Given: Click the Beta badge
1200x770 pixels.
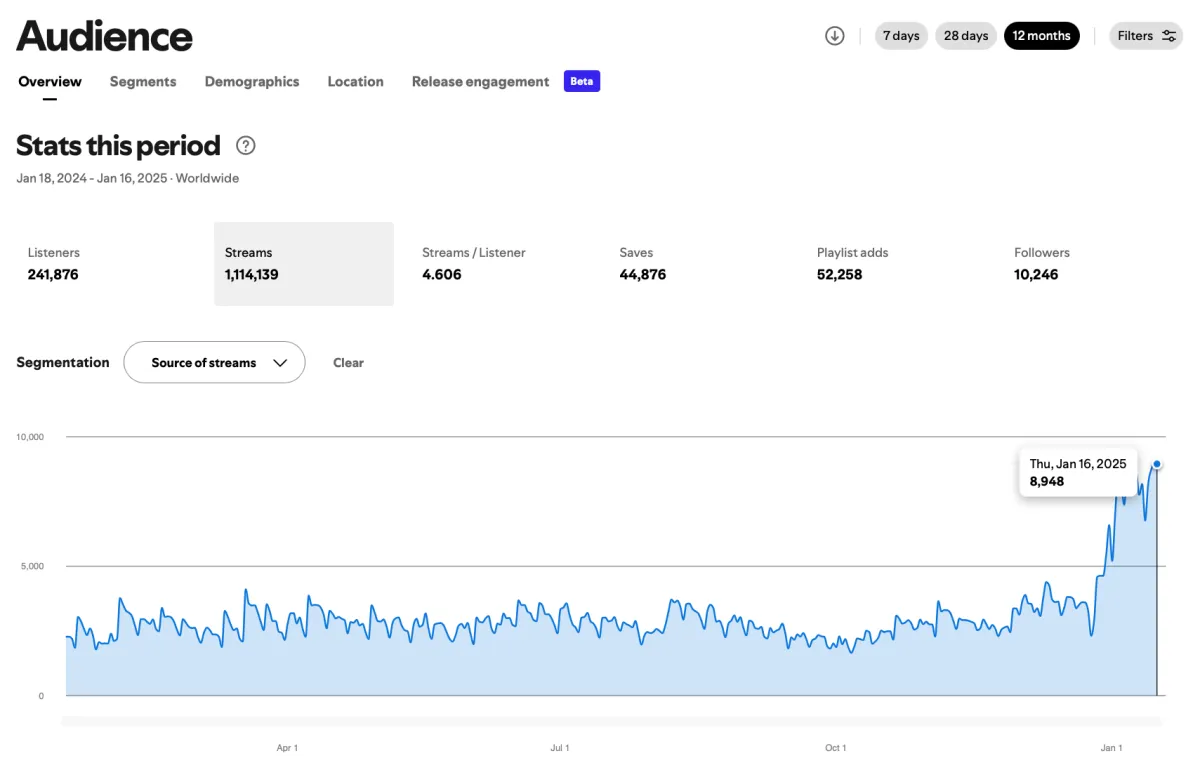Looking at the screenshot, I should pyautogui.click(x=581, y=82).
